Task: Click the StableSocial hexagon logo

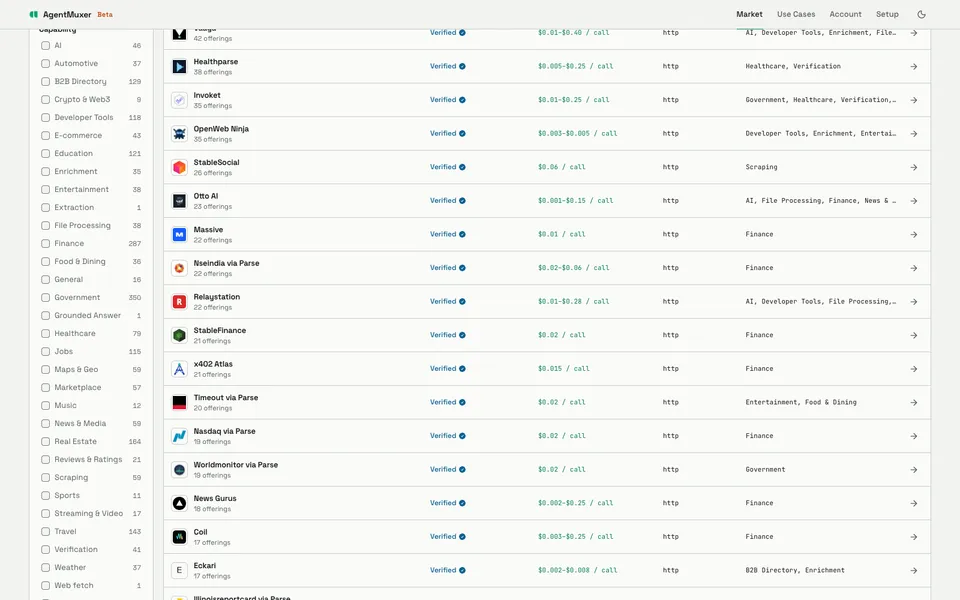Action: point(179,167)
